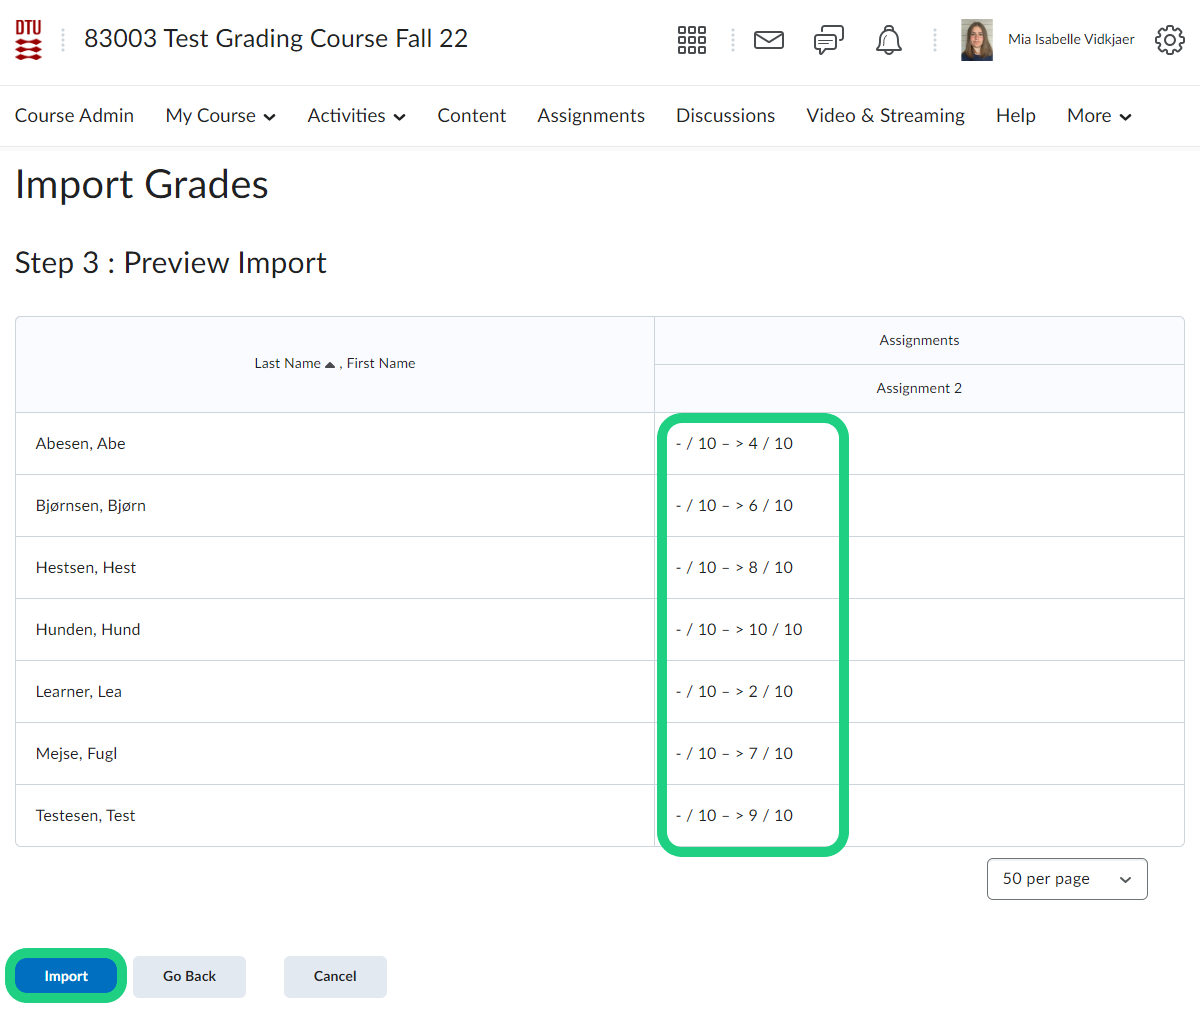The width and height of the screenshot is (1200, 1025).
Task: Open Video & Streaming page
Action: tap(885, 116)
